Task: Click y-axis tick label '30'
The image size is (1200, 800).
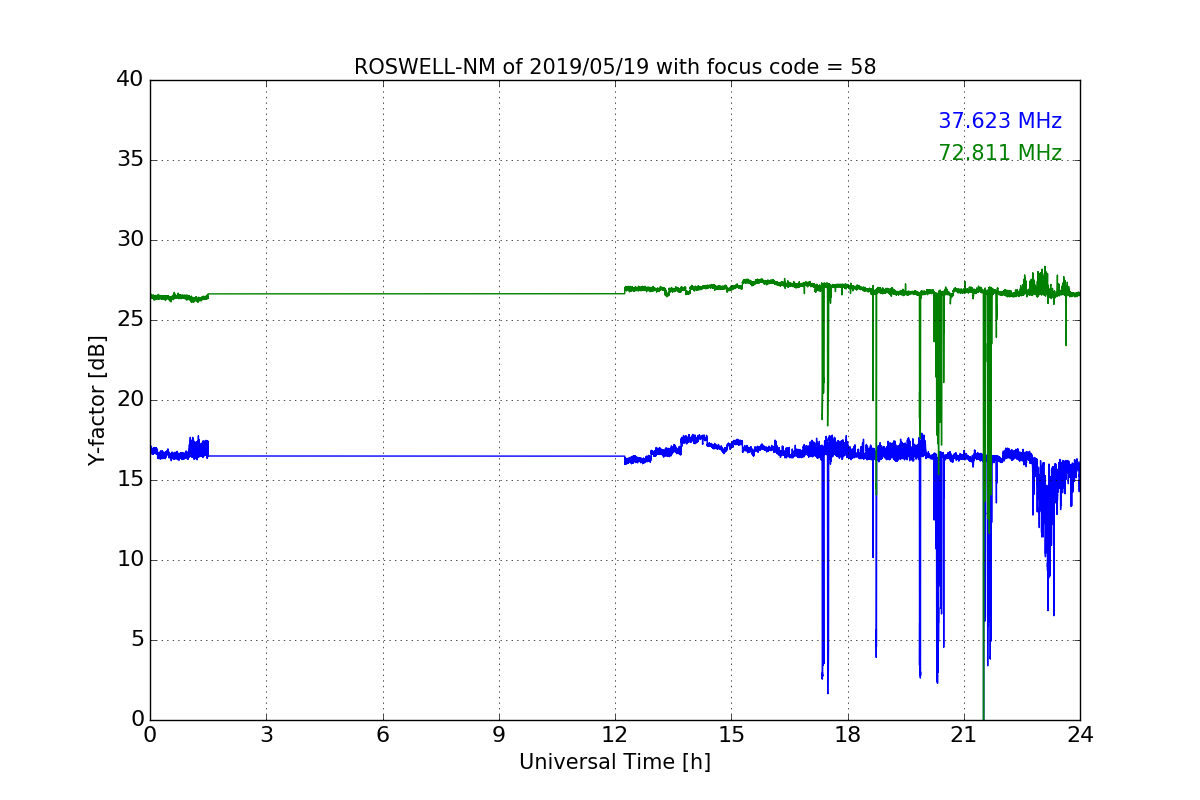Action: [130, 240]
